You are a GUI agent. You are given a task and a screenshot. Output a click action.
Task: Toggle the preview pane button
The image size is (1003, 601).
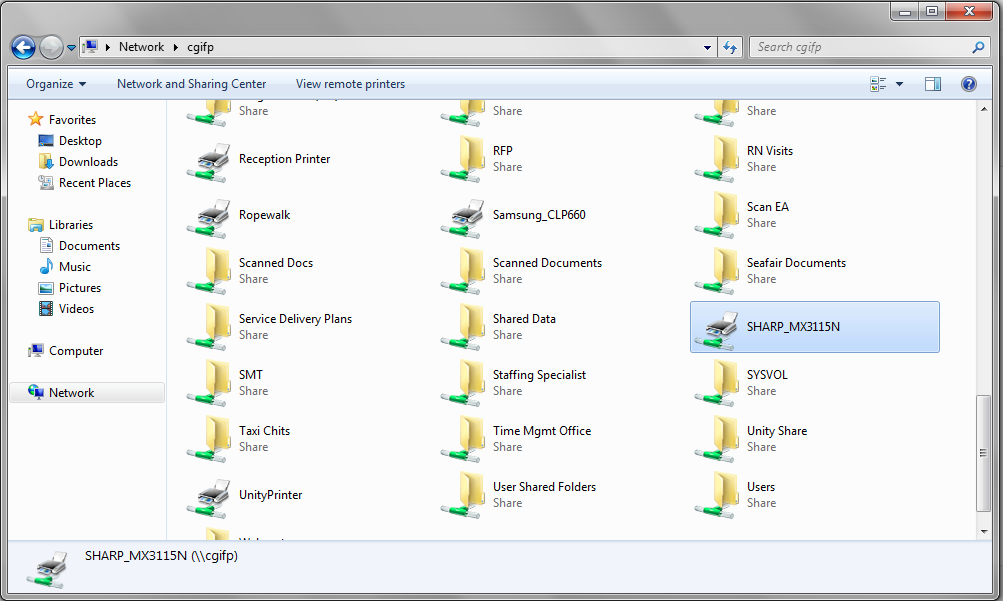[x=932, y=84]
